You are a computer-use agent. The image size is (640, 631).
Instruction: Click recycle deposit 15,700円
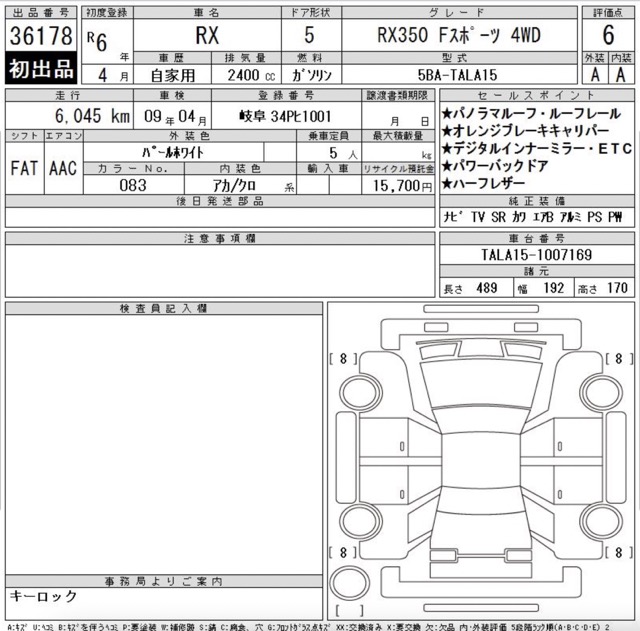click(402, 186)
